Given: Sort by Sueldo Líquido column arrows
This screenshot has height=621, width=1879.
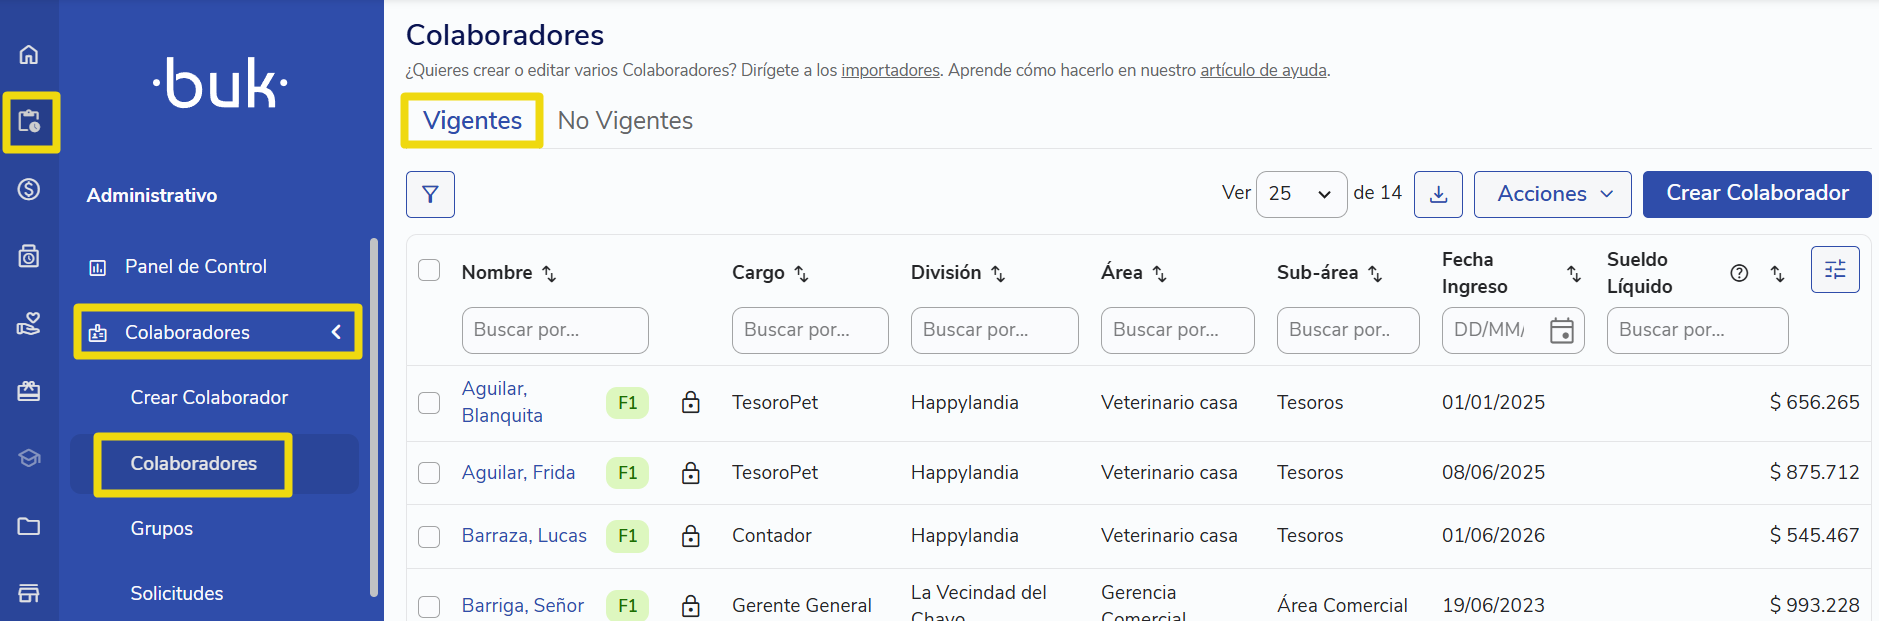Looking at the screenshot, I should [x=1777, y=273].
